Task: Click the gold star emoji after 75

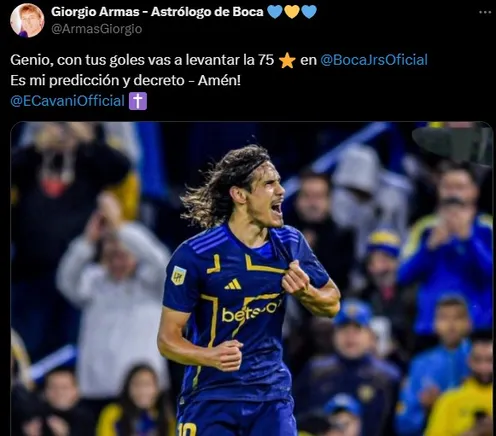Action: coord(287,61)
